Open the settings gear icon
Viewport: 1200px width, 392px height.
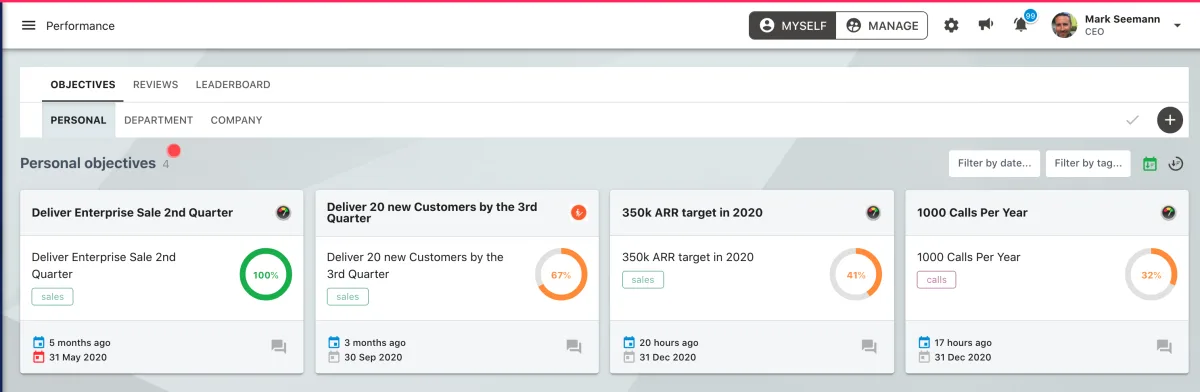click(951, 25)
